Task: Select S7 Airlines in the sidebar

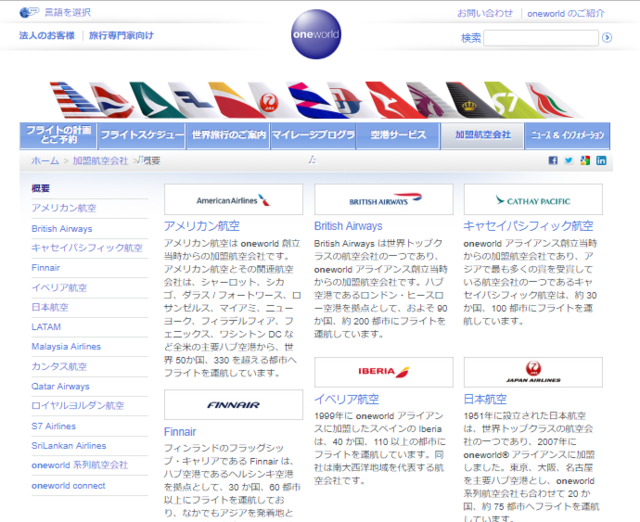Action: 53,426
